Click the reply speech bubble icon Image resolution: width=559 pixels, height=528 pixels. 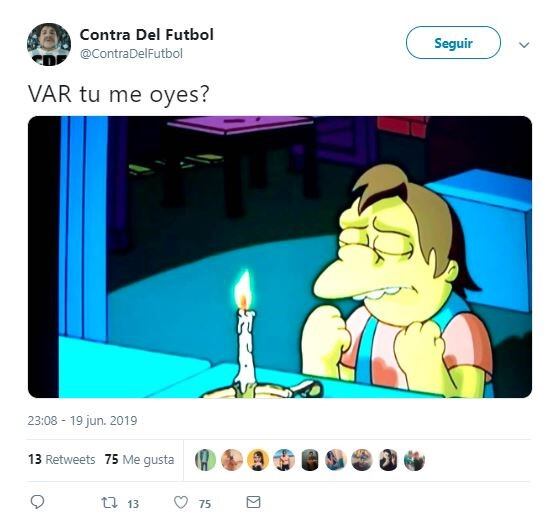pyautogui.click(x=37, y=502)
